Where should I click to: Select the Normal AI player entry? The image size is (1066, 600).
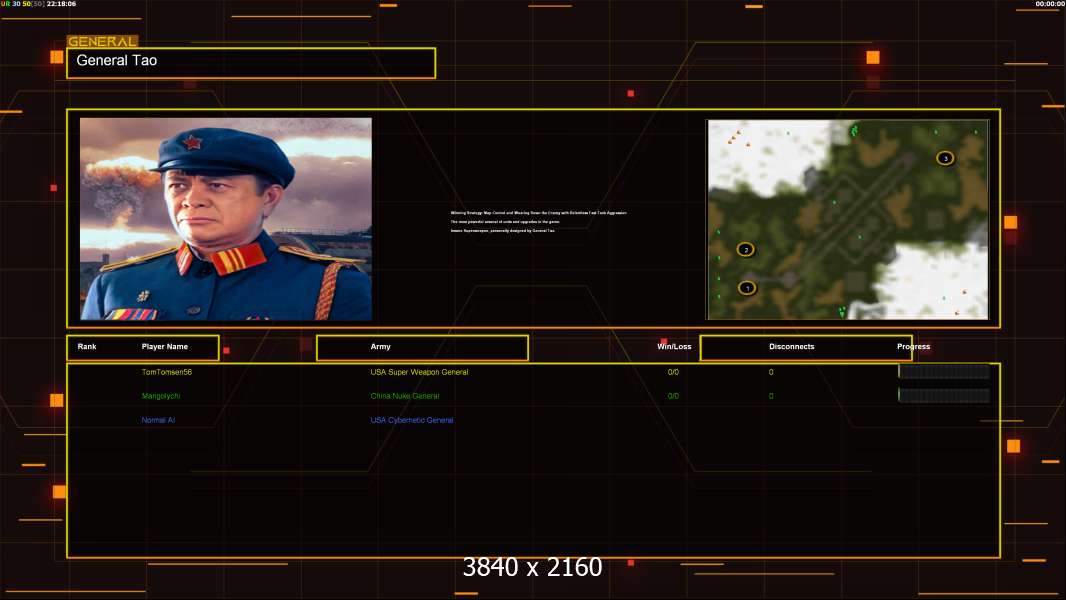158,420
